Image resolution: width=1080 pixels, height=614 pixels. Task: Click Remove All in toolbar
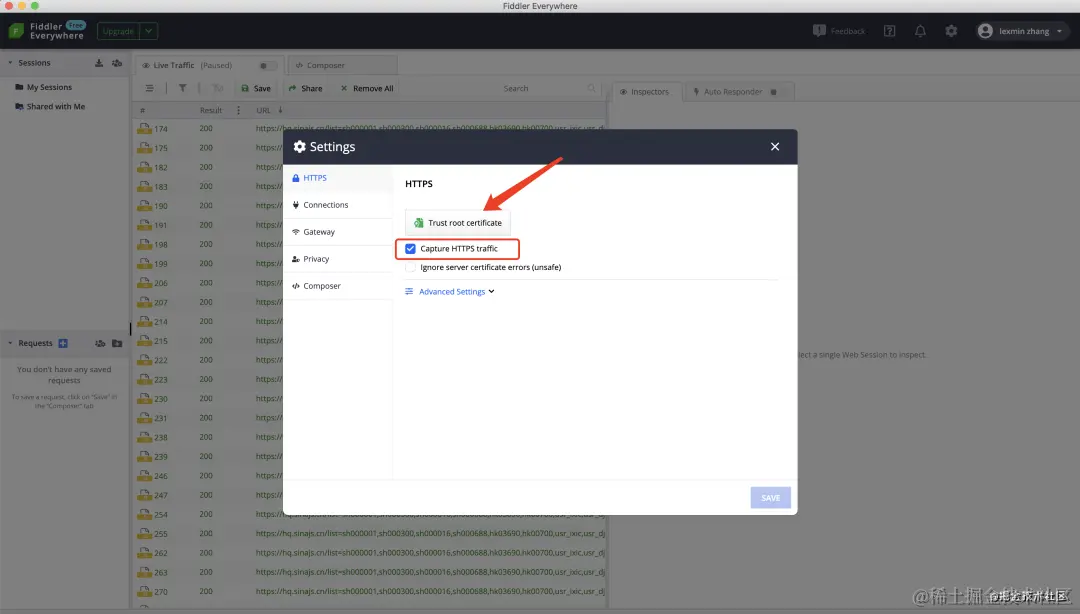click(366, 88)
